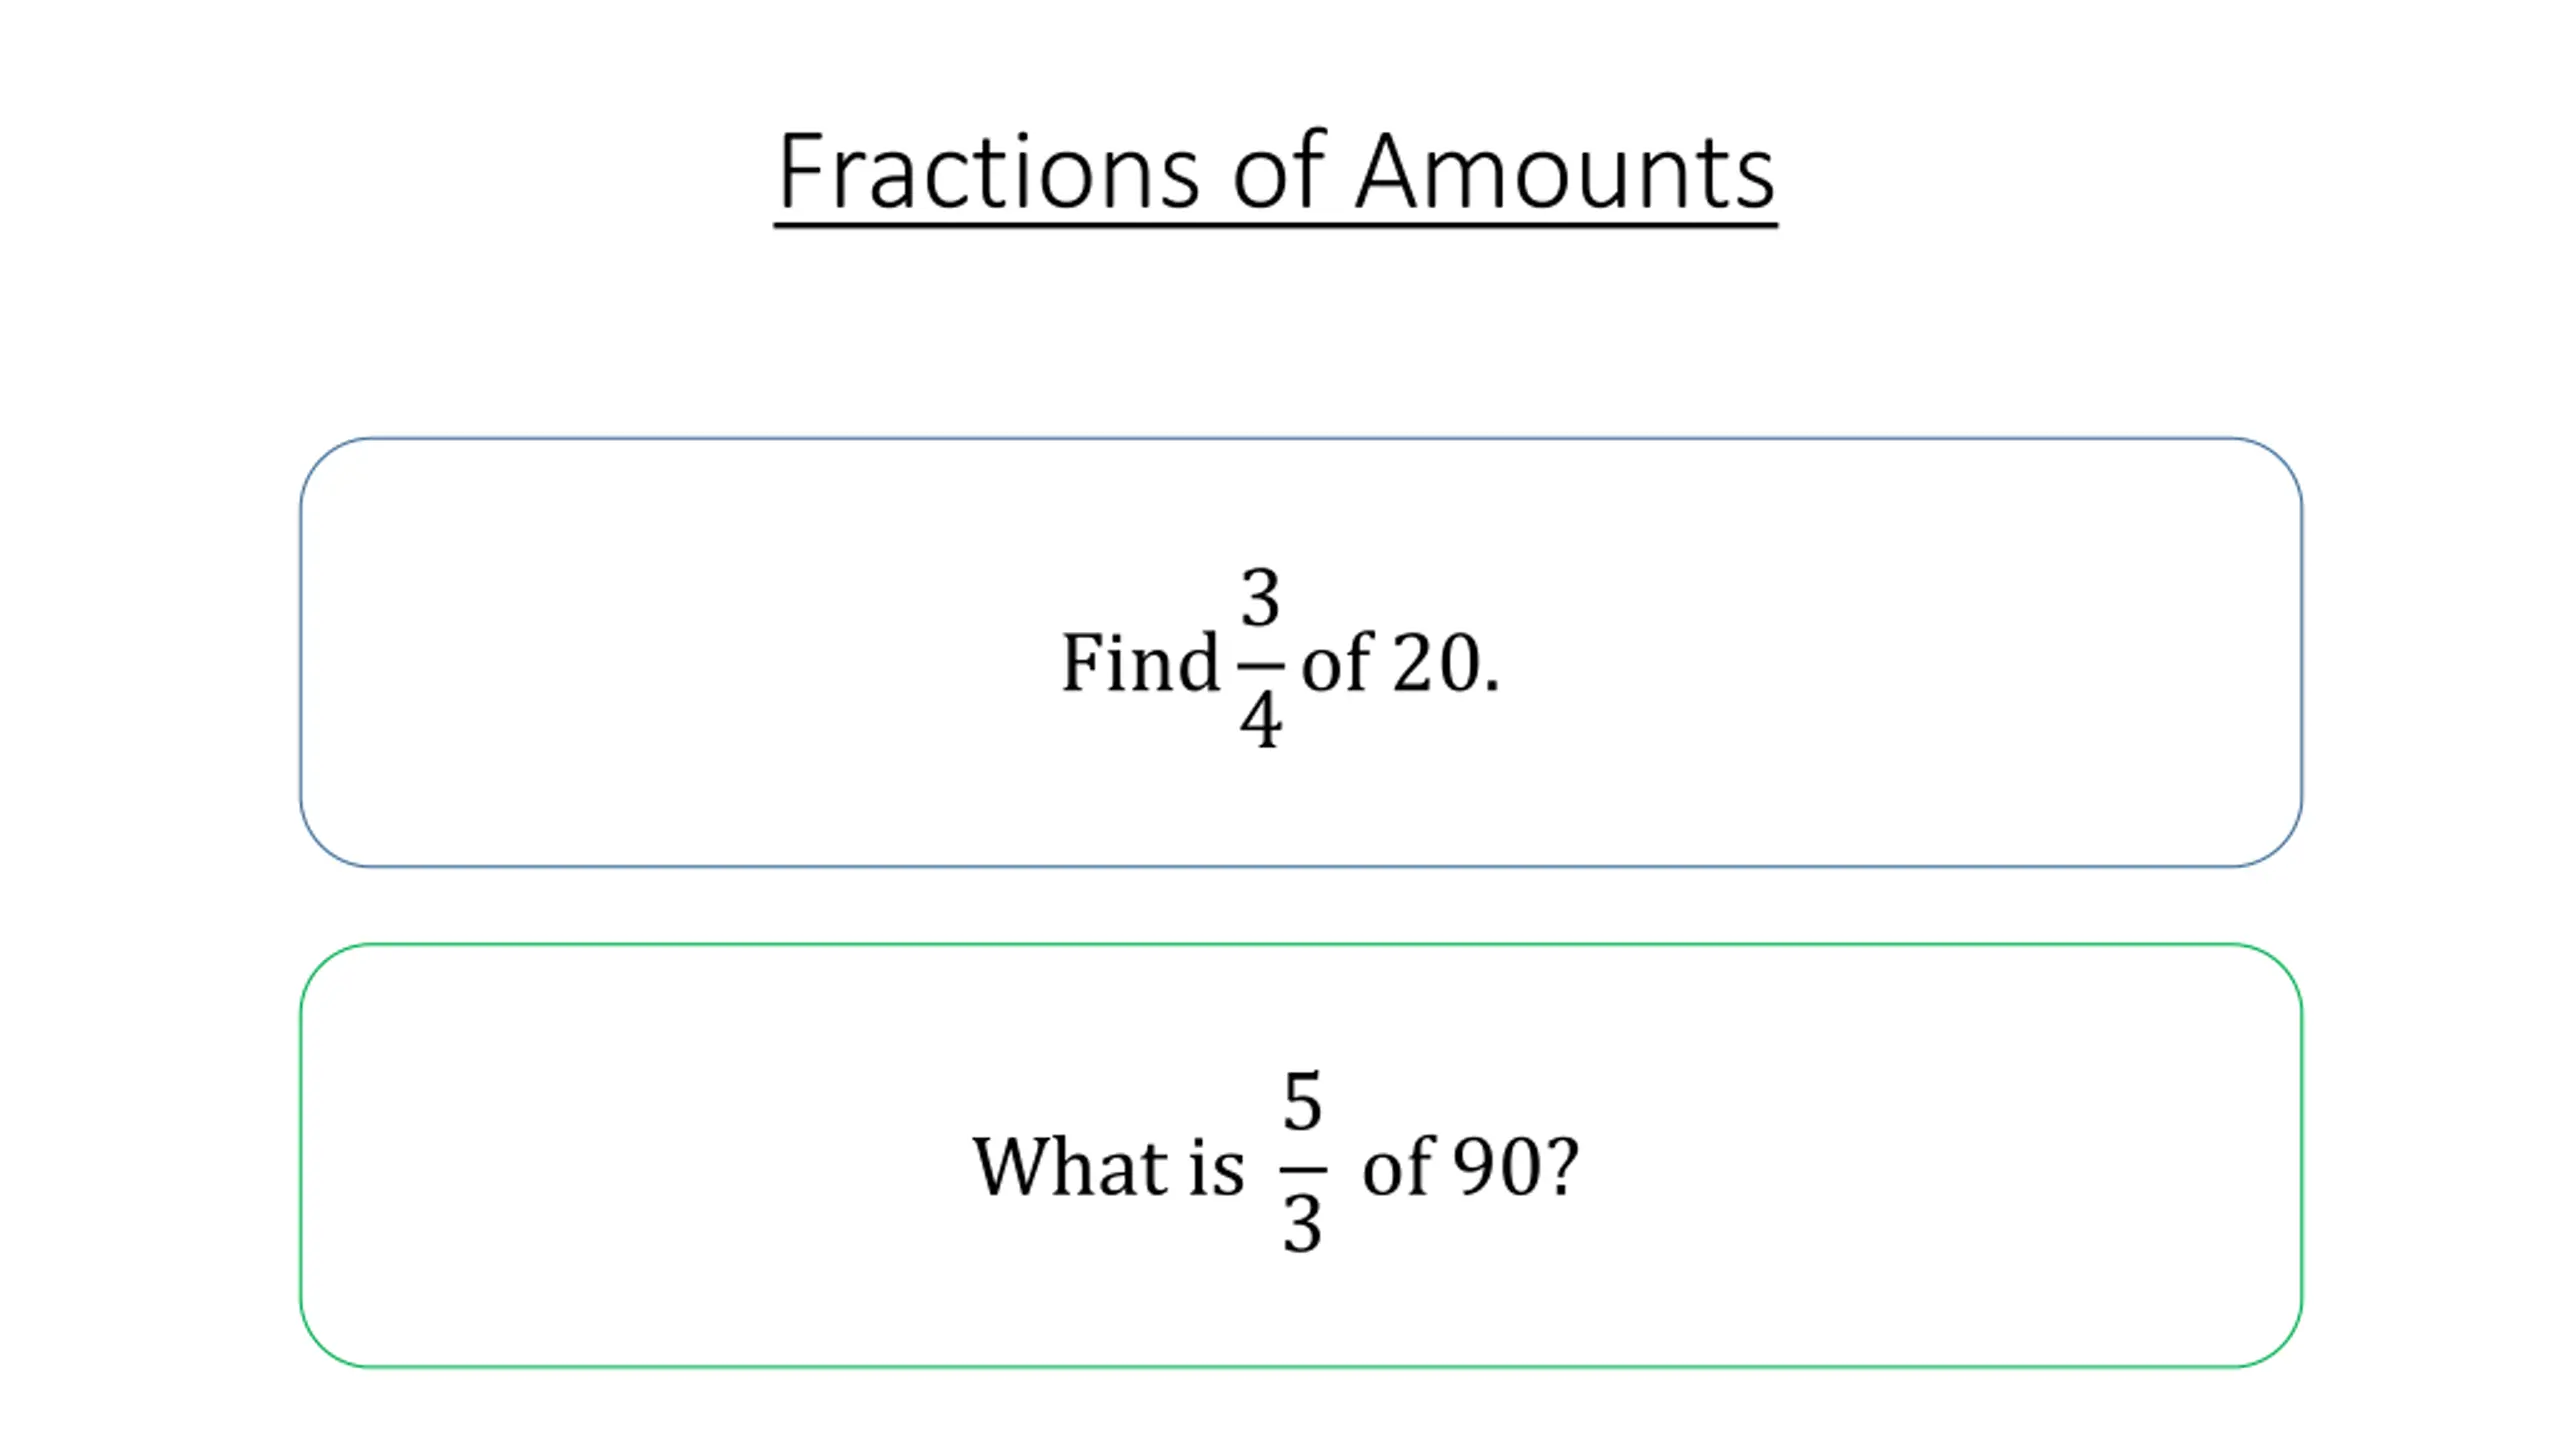Click the word 'of' in the title
The image size is (2560, 1440).
click(1278, 170)
